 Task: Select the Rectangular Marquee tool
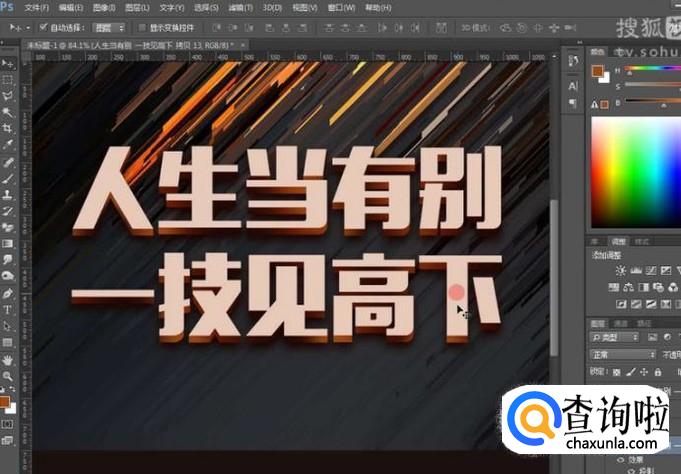[7, 80]
